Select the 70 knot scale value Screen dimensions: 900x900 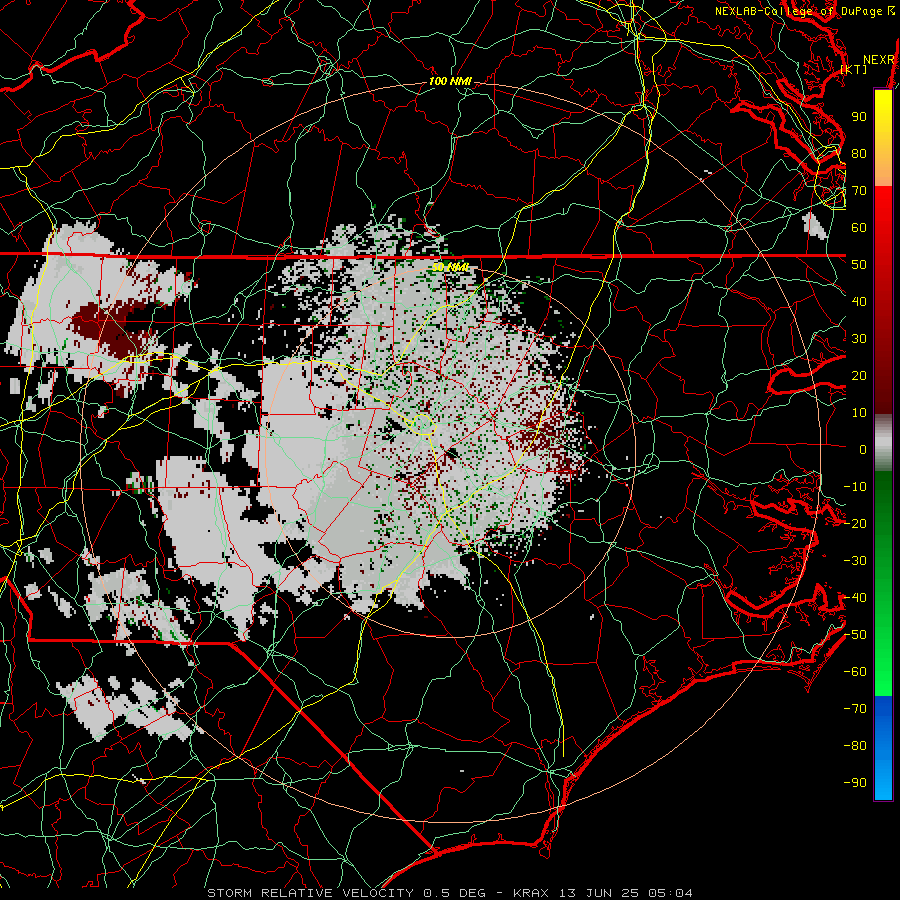click(x=859, y=191)
